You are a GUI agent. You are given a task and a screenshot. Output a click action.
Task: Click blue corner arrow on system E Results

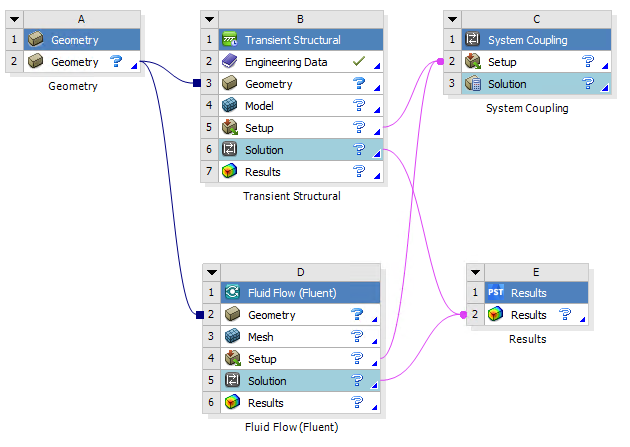tap(583, 319)
